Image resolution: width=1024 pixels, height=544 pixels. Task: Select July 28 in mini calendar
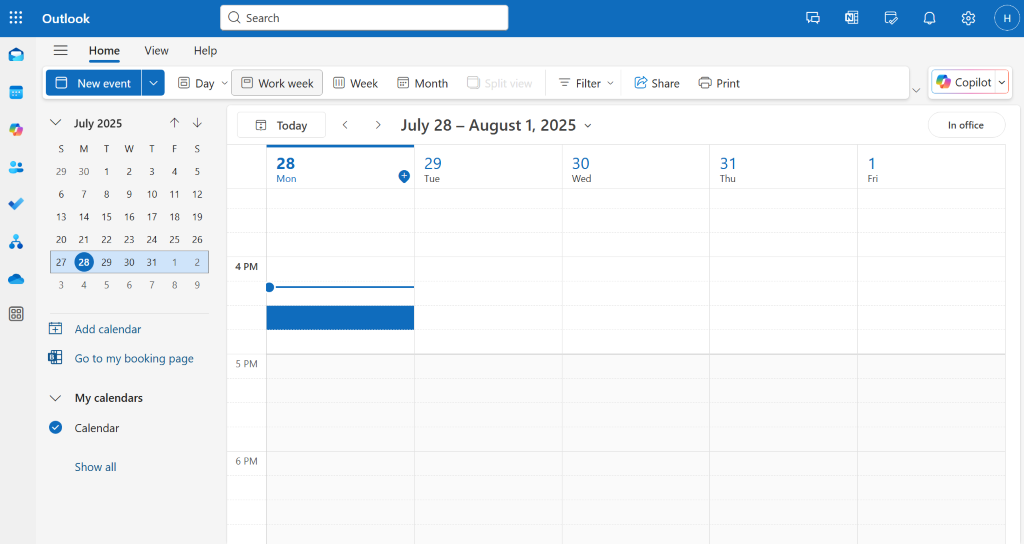[x=84, y=262]
